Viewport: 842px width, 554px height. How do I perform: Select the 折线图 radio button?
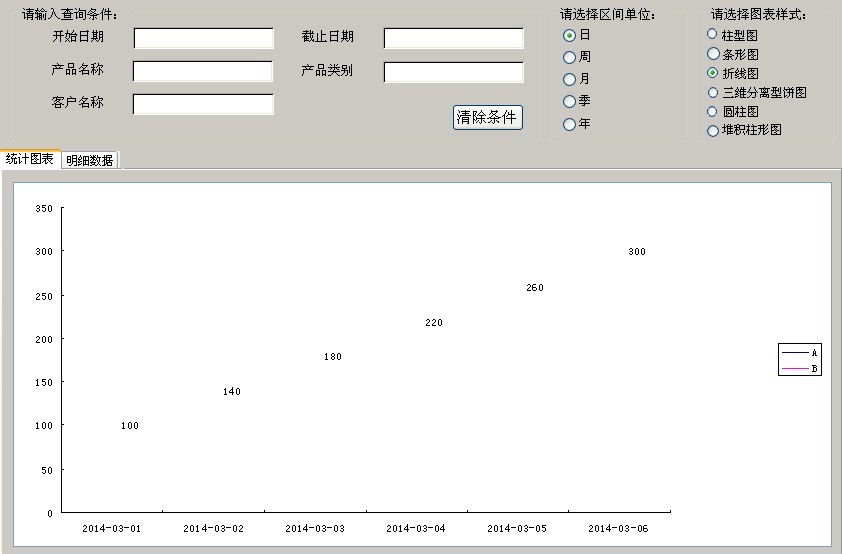point(713,73)
